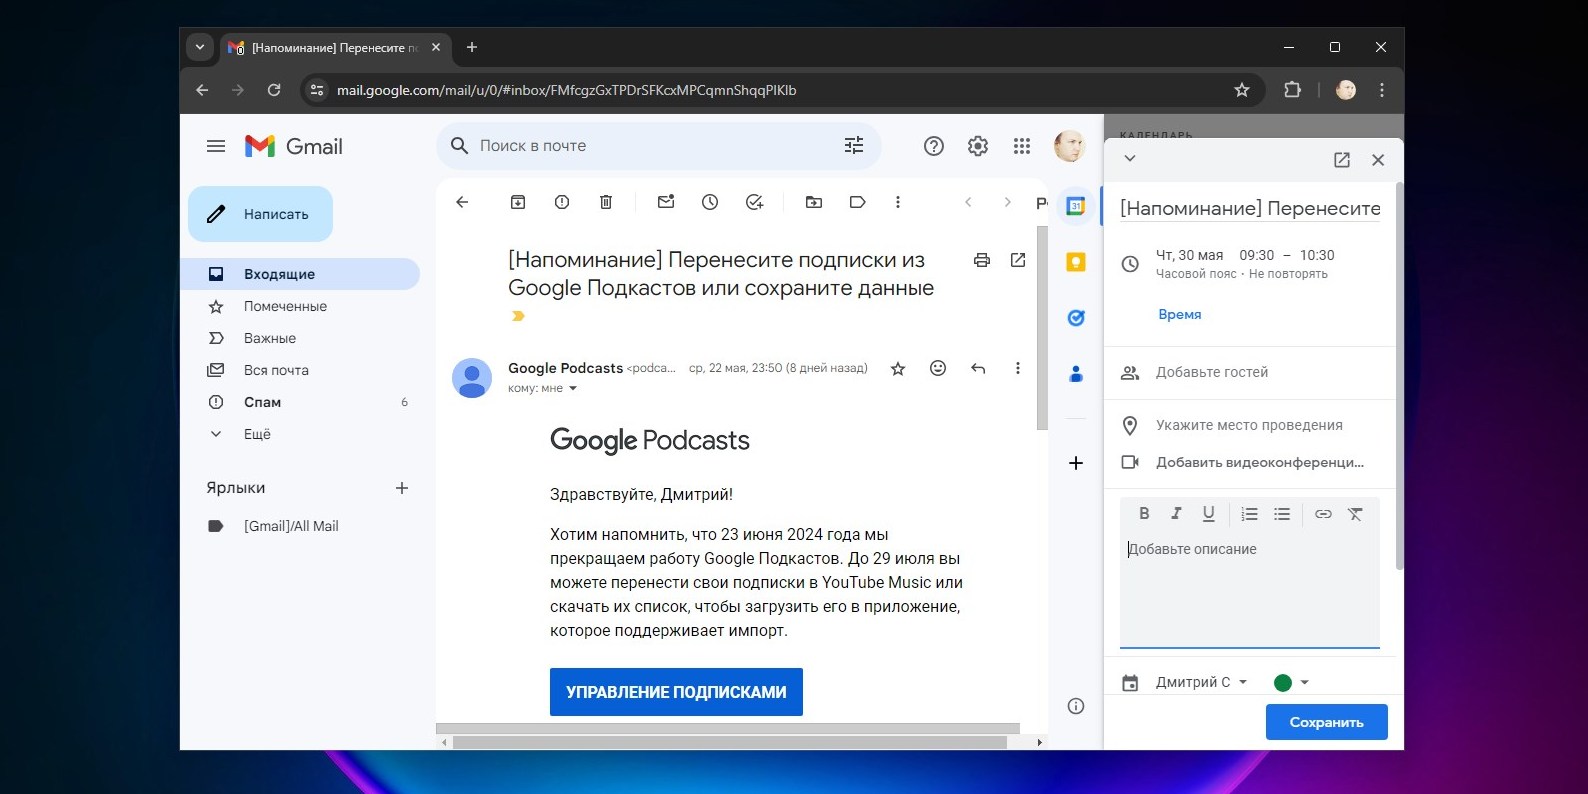
Task: Toggle italic in event description
Action: [x=1176, y=514]
